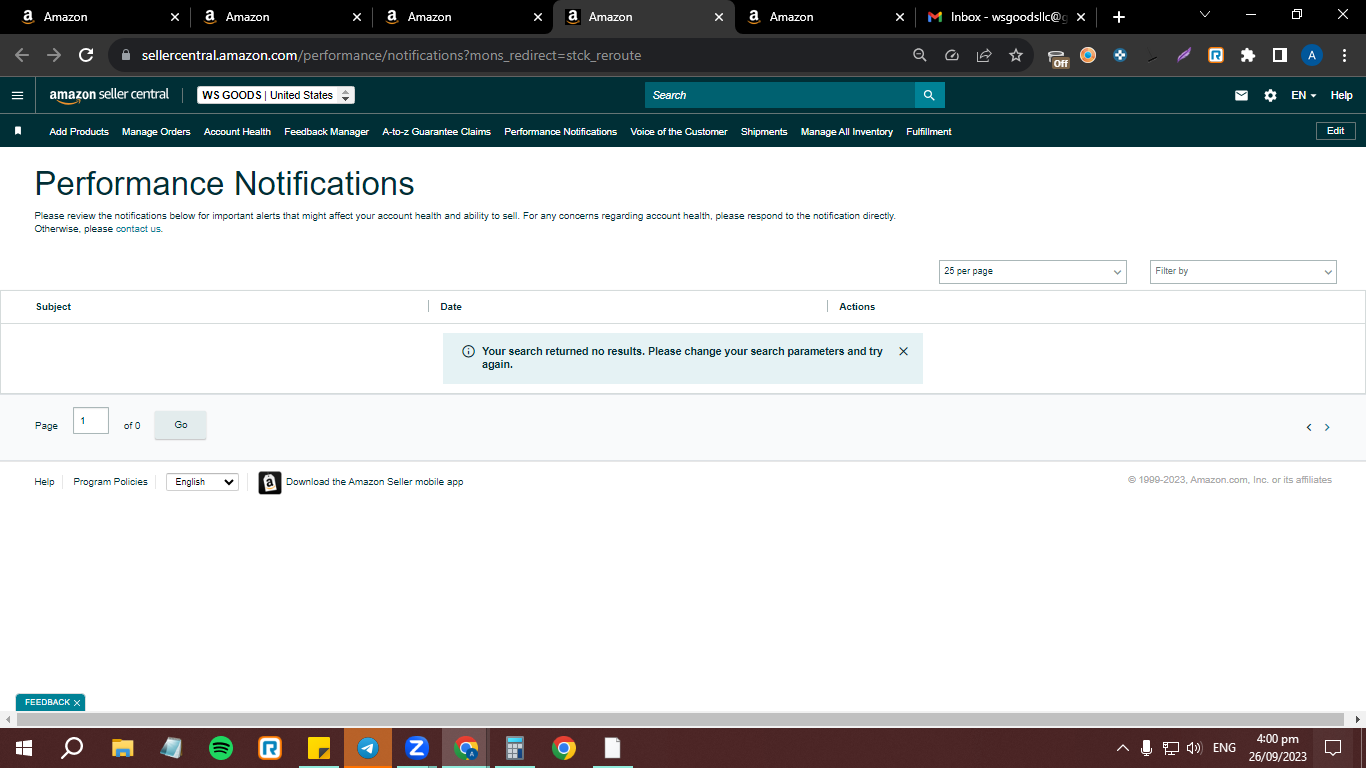Open the taskbar clock and date
The image size is (1366, 768).
click(1277, 748)
